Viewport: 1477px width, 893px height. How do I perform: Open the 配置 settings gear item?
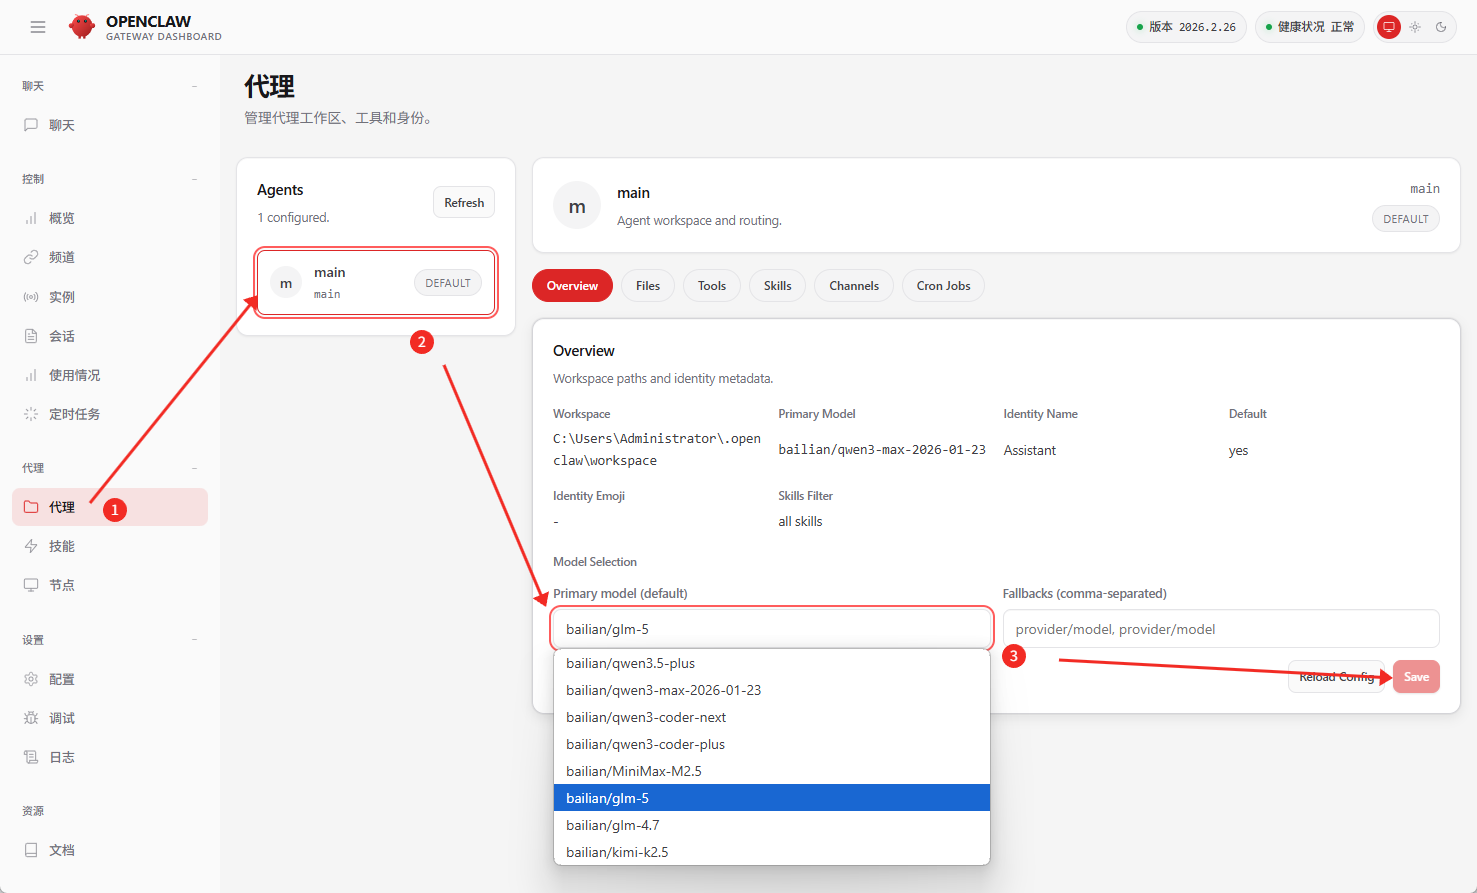pos(62,679)
